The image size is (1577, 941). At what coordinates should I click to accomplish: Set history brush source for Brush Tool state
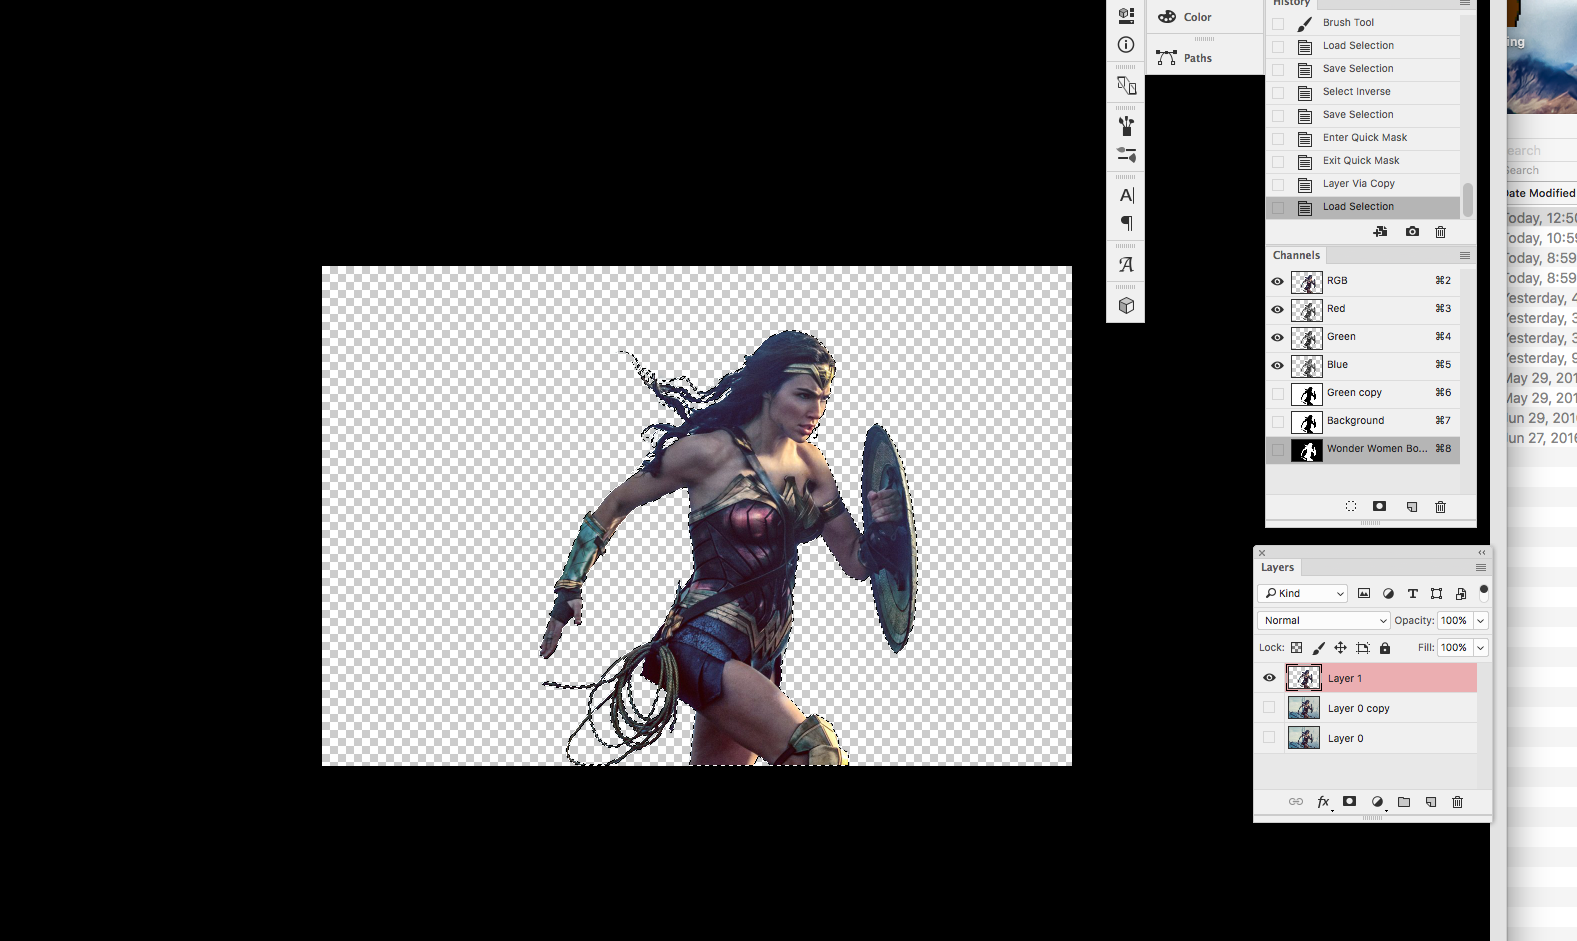click(x=1278, y=23)
